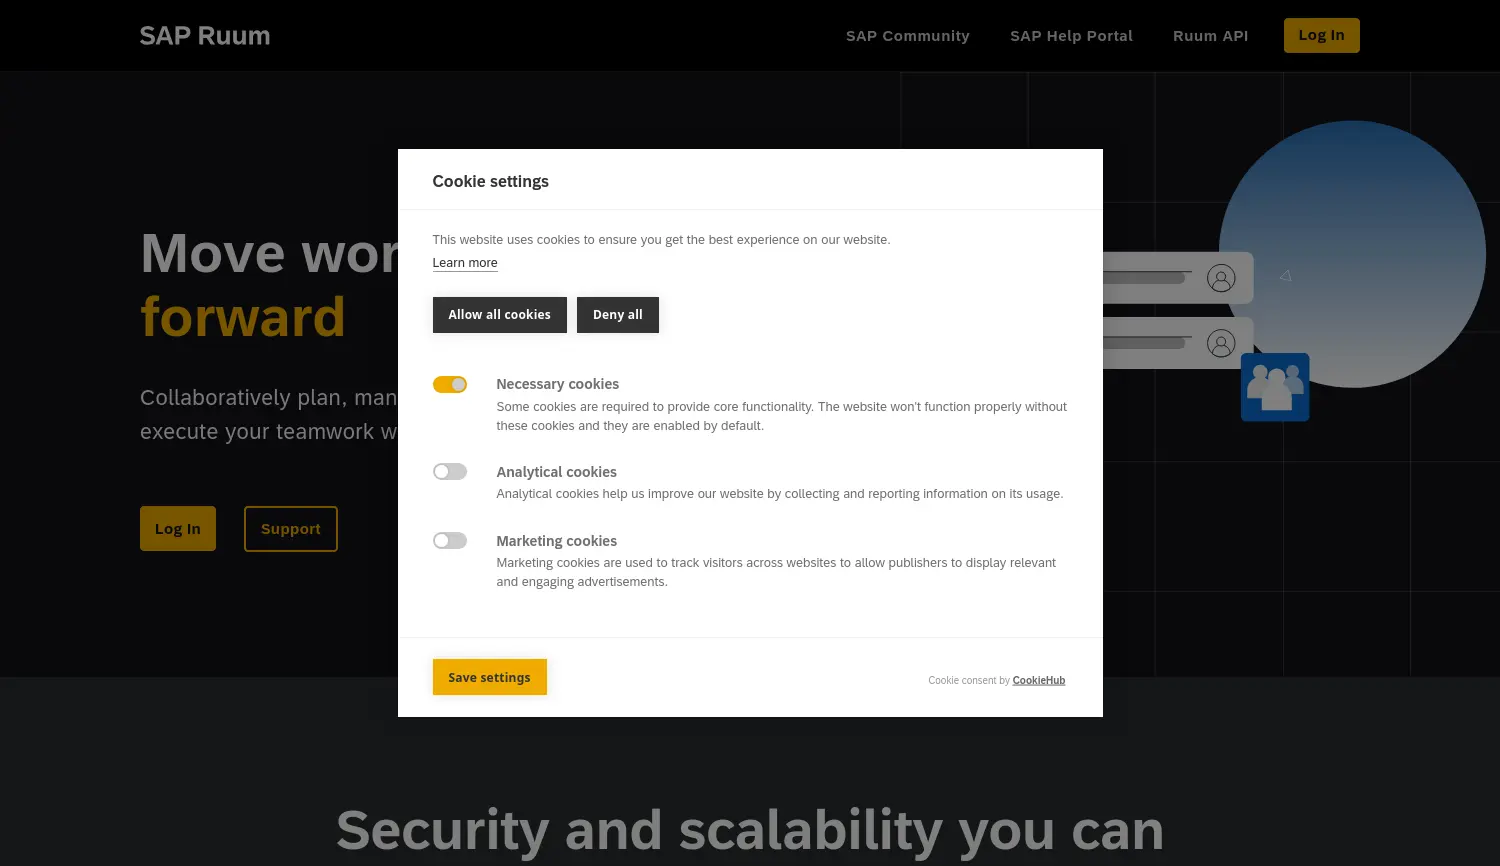Save the cookie settings
Image resolution: width=1500 pixels, height=866 pixels.
tap(489, 677)
